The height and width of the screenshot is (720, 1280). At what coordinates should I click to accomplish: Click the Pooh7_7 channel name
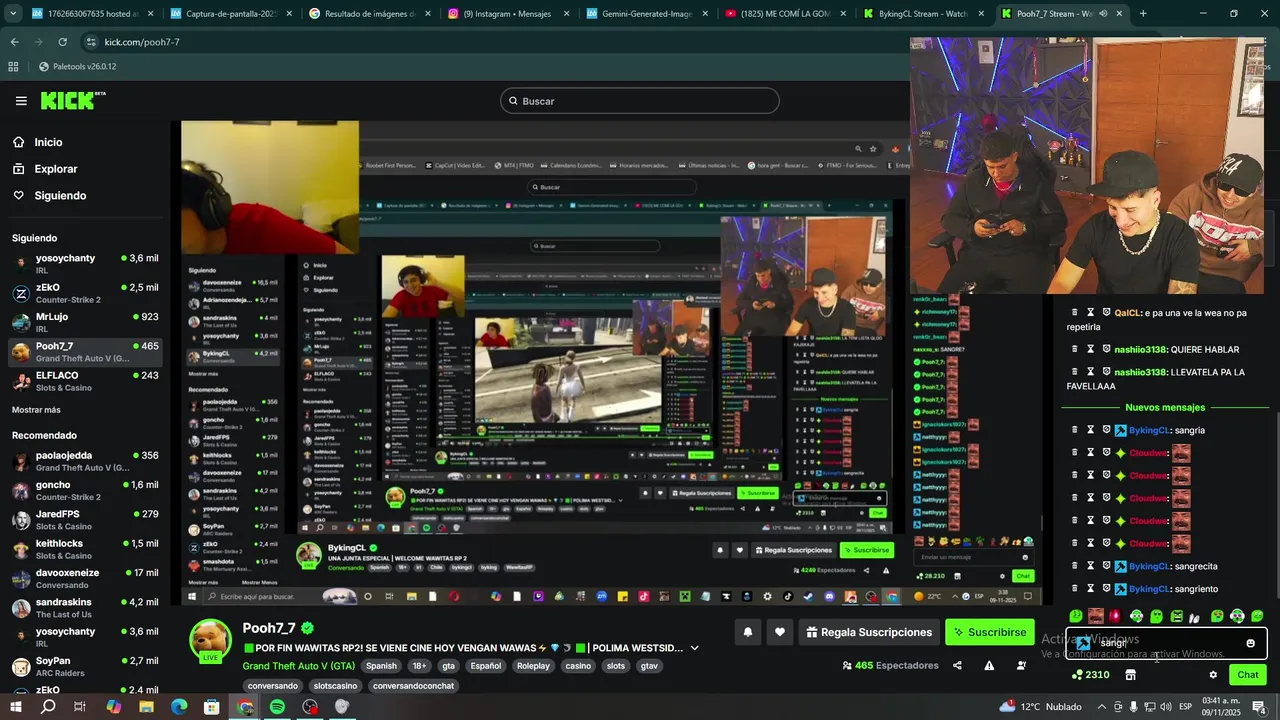point(269,628)
